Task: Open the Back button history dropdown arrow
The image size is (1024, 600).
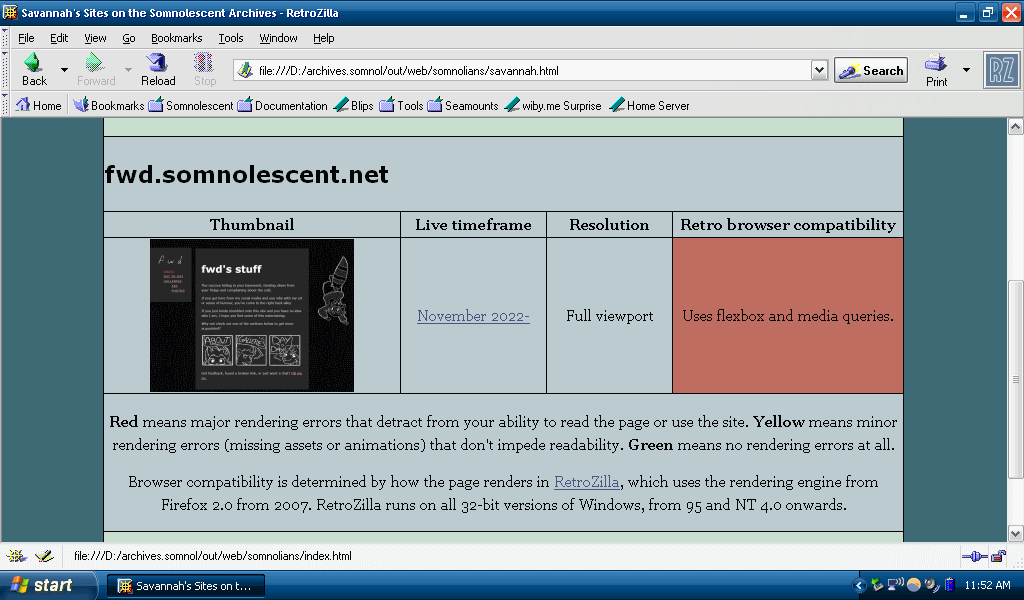Action: tap(65, 70)
